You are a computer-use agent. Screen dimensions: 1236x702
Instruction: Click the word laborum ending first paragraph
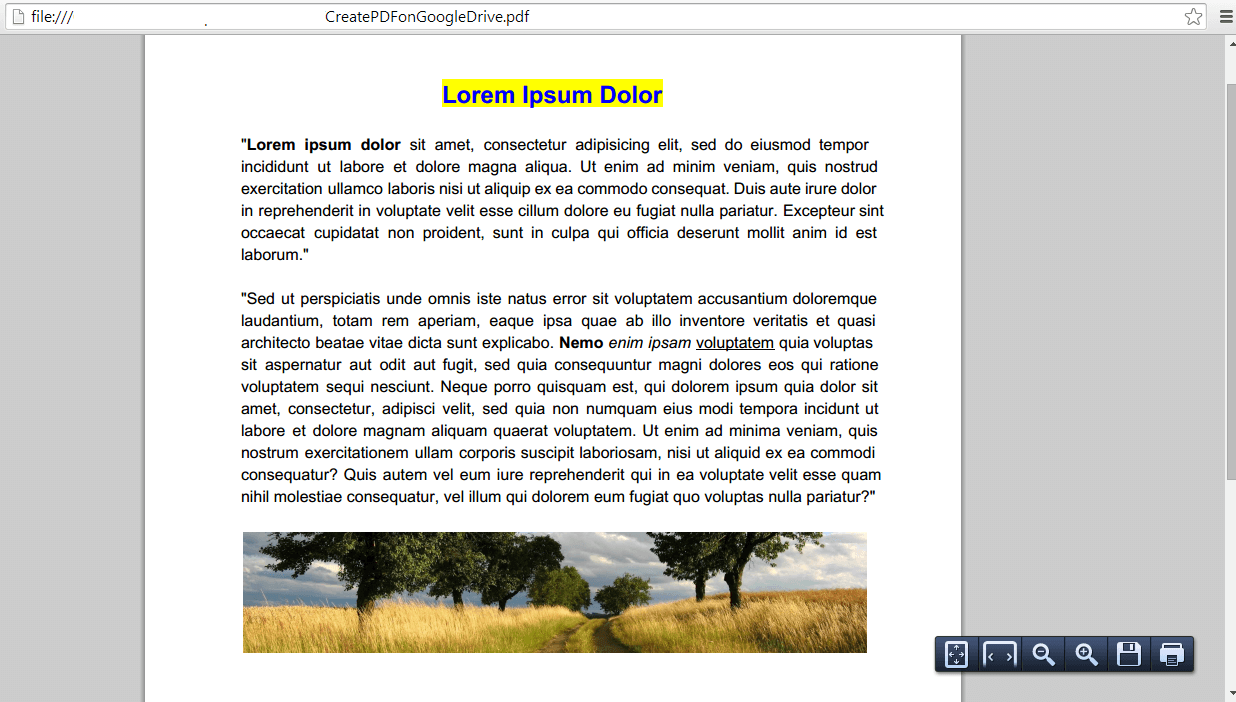273,255
